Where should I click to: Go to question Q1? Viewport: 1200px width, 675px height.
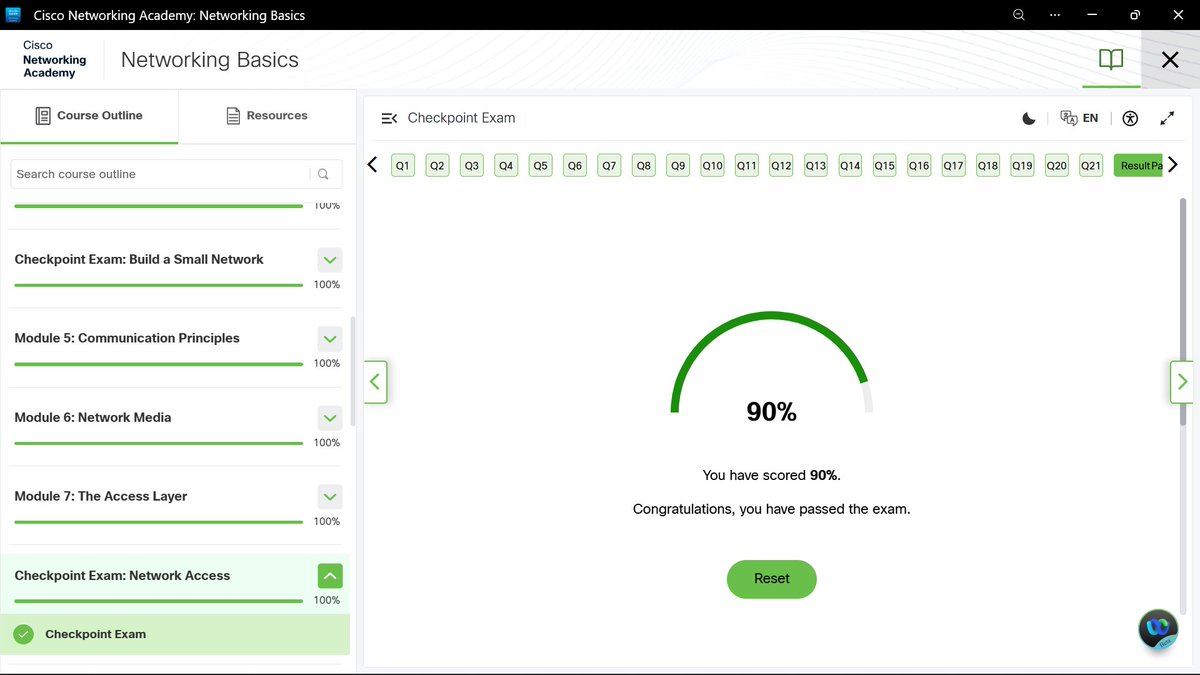[x=403, y=166]
